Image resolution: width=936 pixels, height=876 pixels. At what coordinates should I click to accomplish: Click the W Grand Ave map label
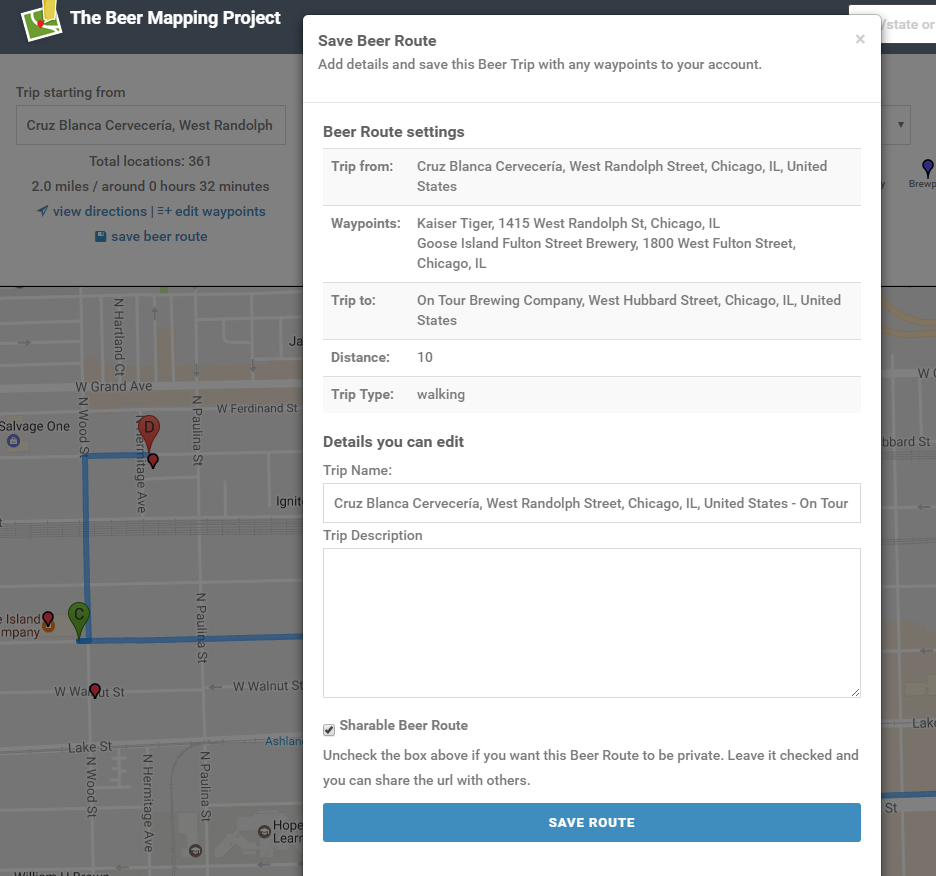click(x=113, y=386)
